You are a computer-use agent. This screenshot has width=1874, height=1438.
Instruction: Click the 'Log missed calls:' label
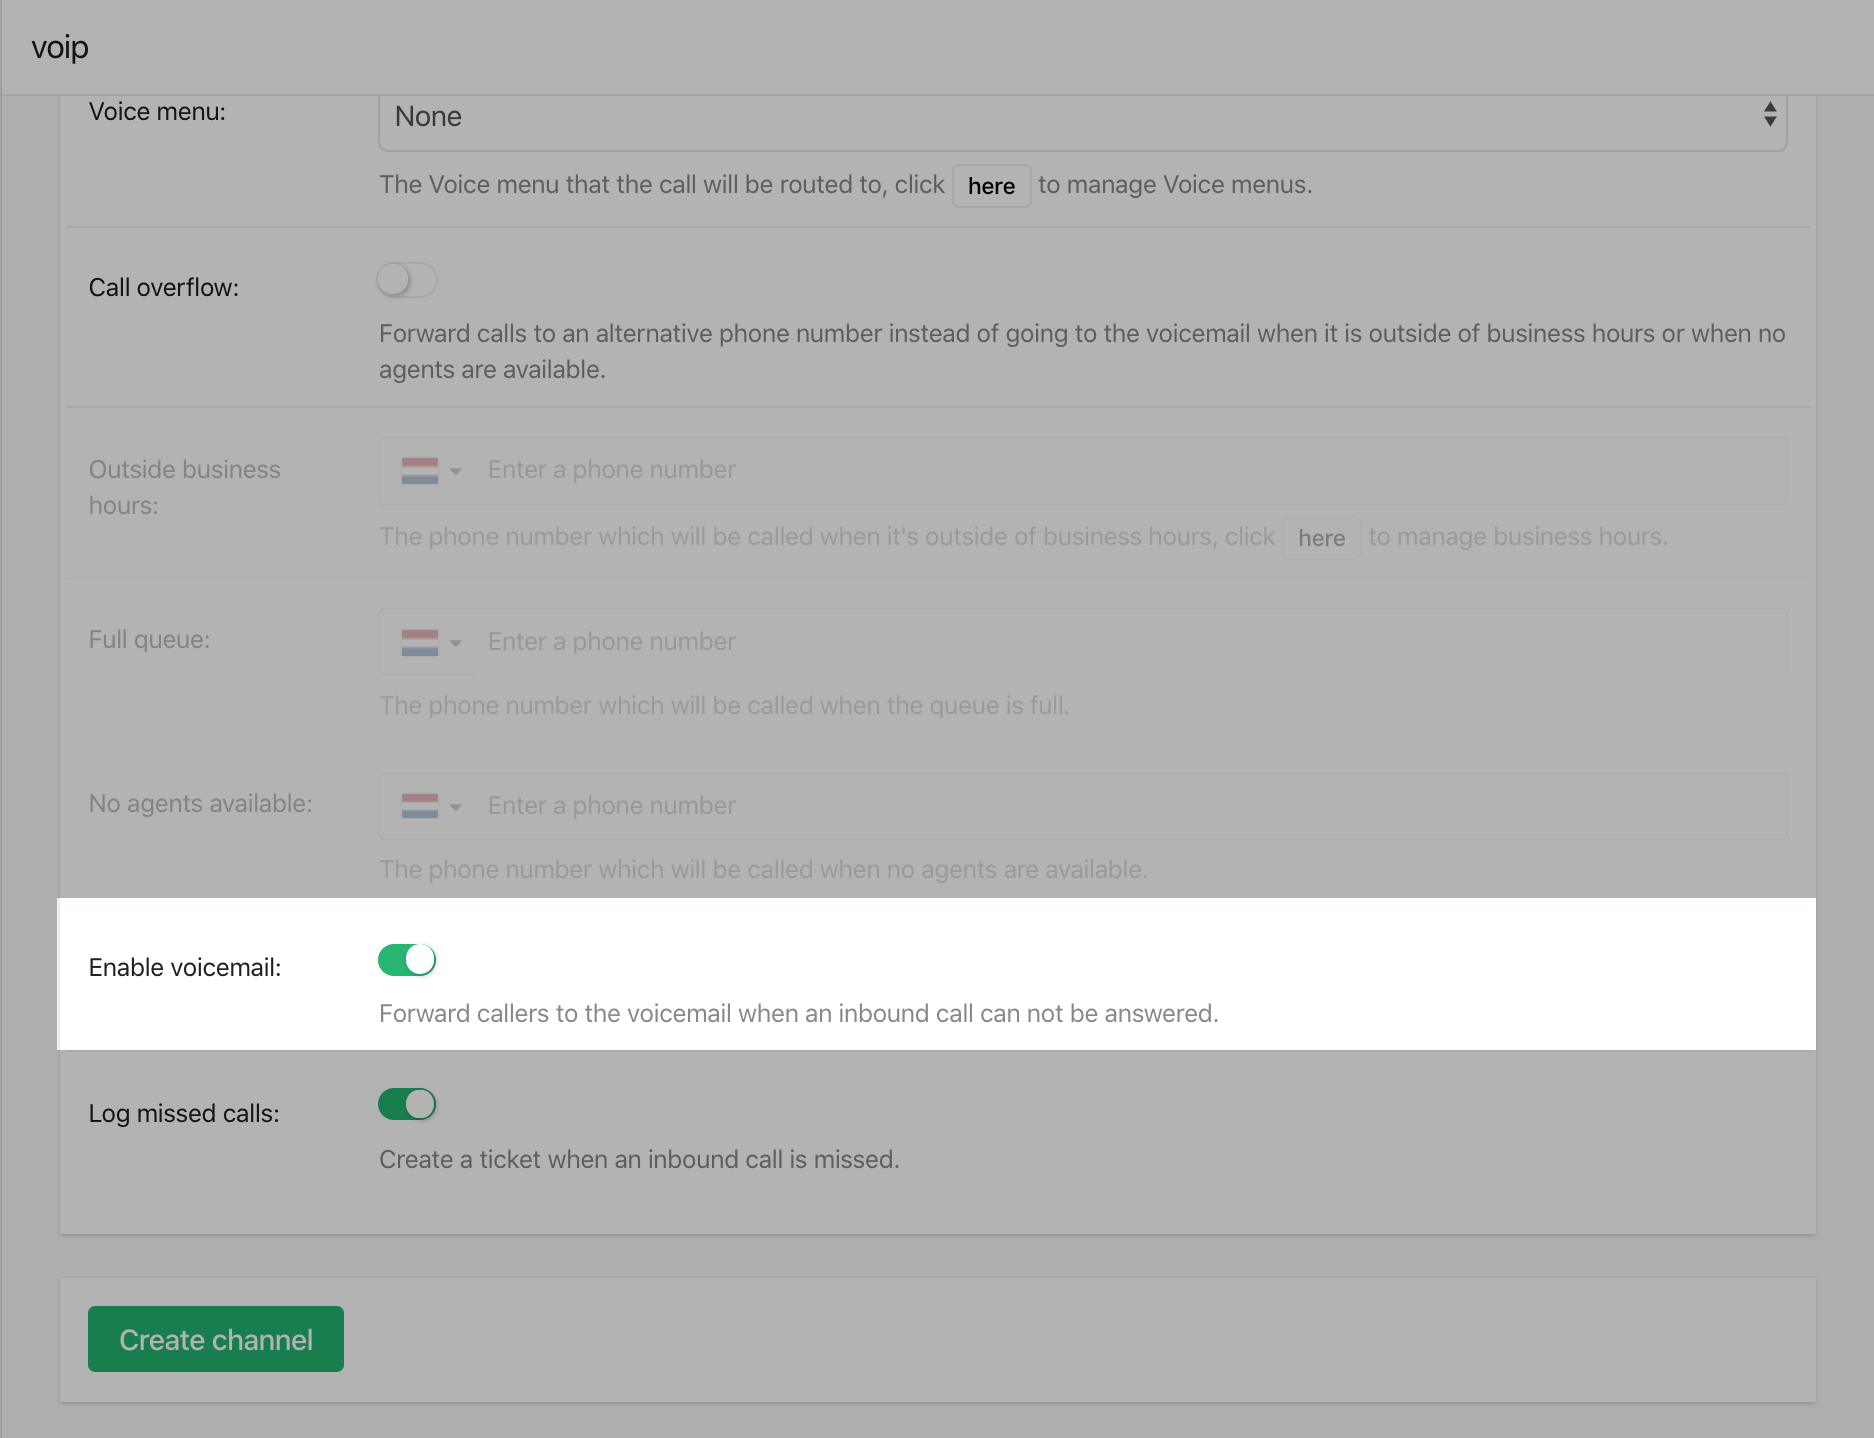point(184,1114)
